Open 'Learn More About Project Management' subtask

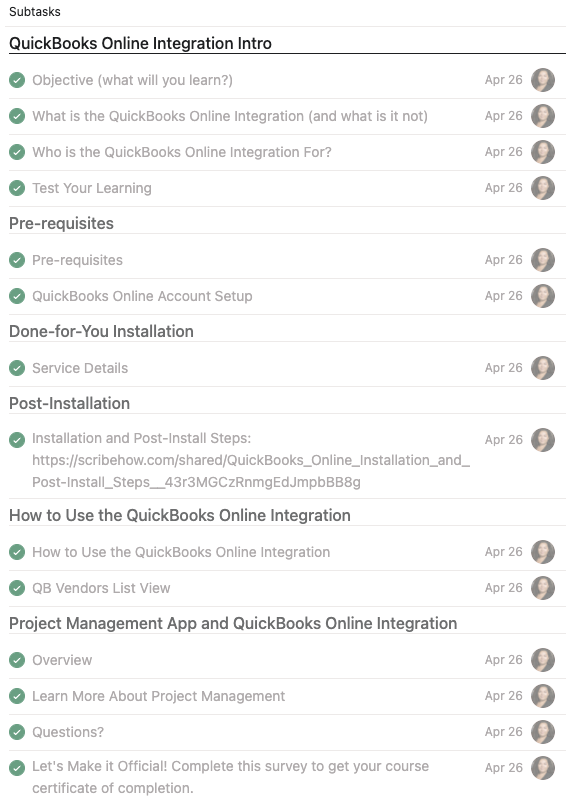pos(158,696)
